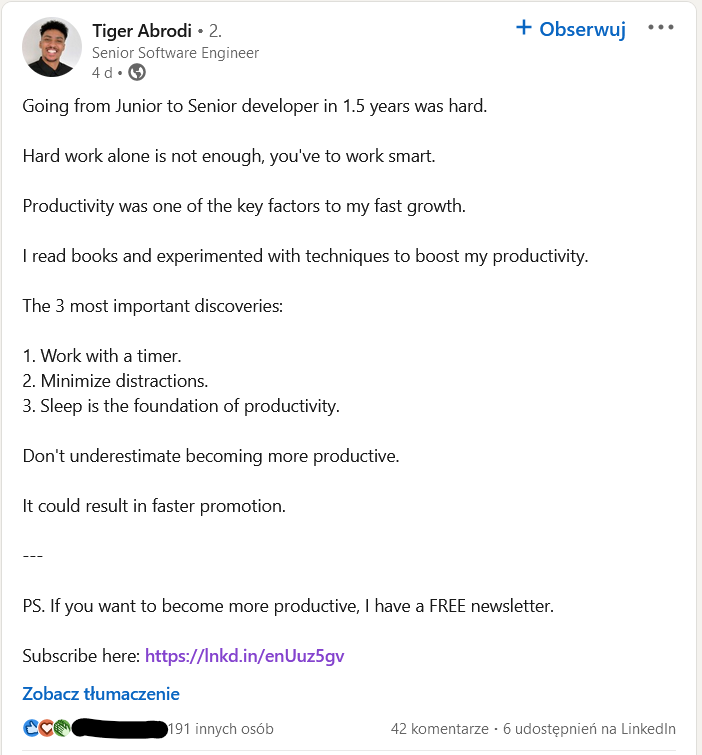Open the 42 komentarze comments list
The image size is (702, 755).
(439, 729)
